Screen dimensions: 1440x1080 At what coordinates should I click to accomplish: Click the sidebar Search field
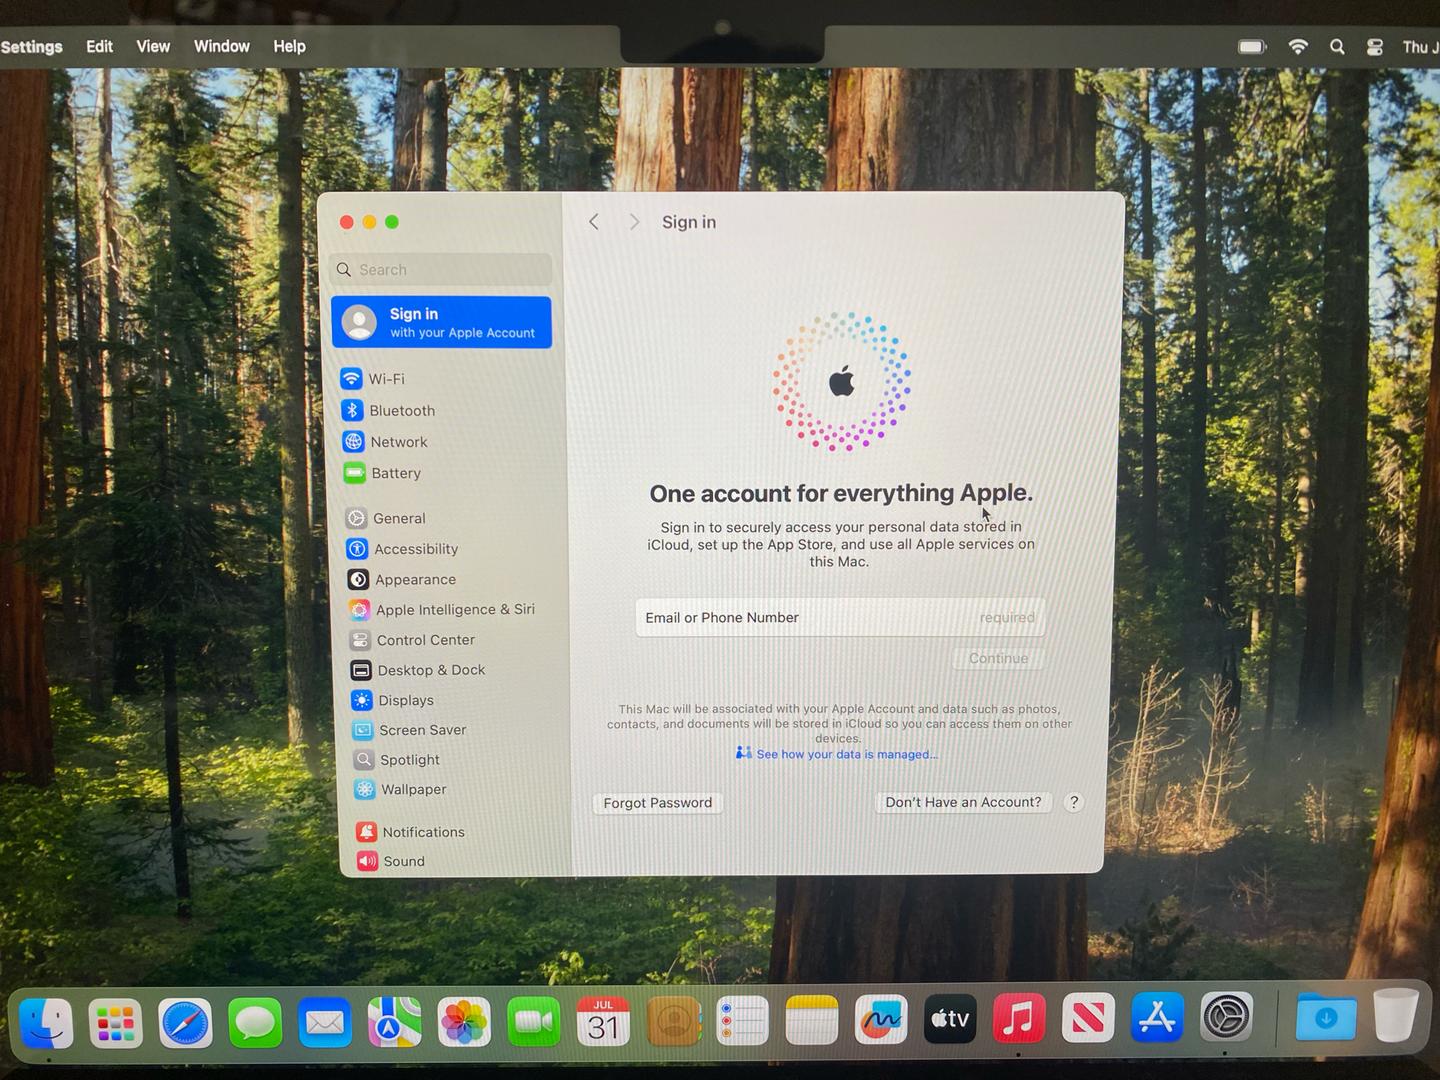point(440,269)
